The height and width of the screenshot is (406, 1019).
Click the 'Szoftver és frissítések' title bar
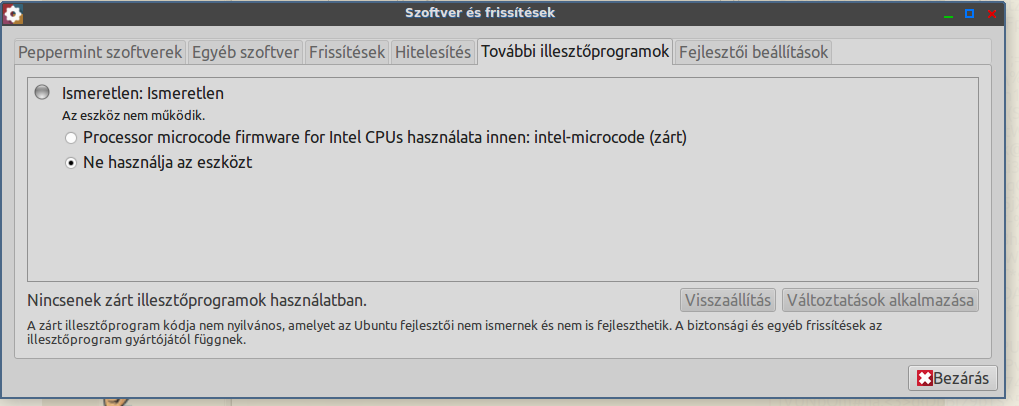pyautogui.click(x=480, y=12)
